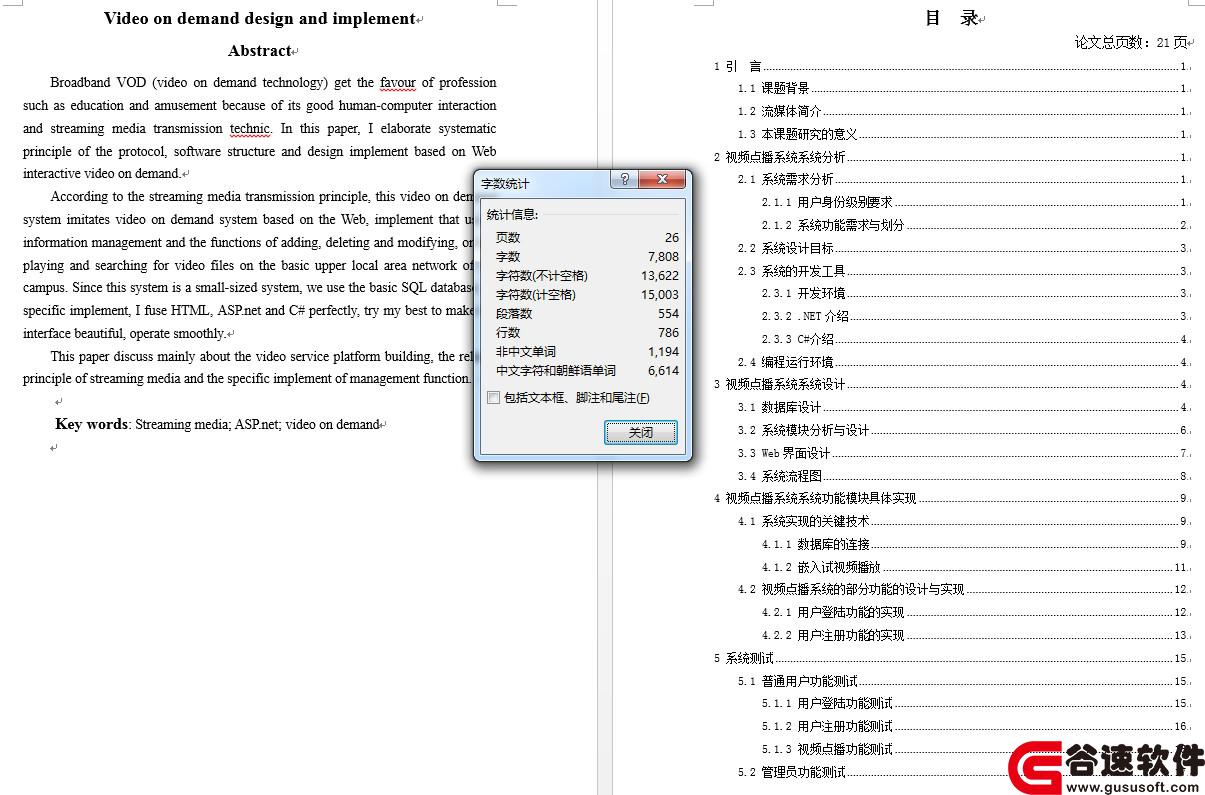The width and height of the screenshot is (1205, 795).
Task: Open TOC entry '1 引 言'
Action: point(951,66)
